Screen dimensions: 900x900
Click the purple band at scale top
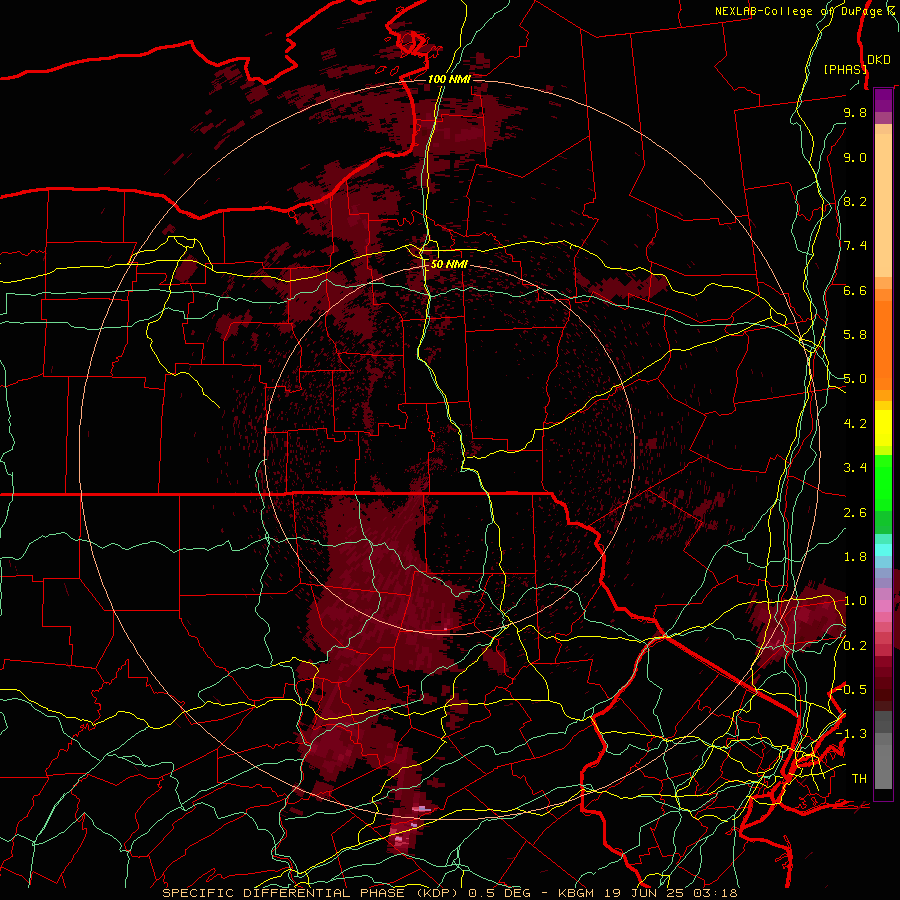click(883, 100)
